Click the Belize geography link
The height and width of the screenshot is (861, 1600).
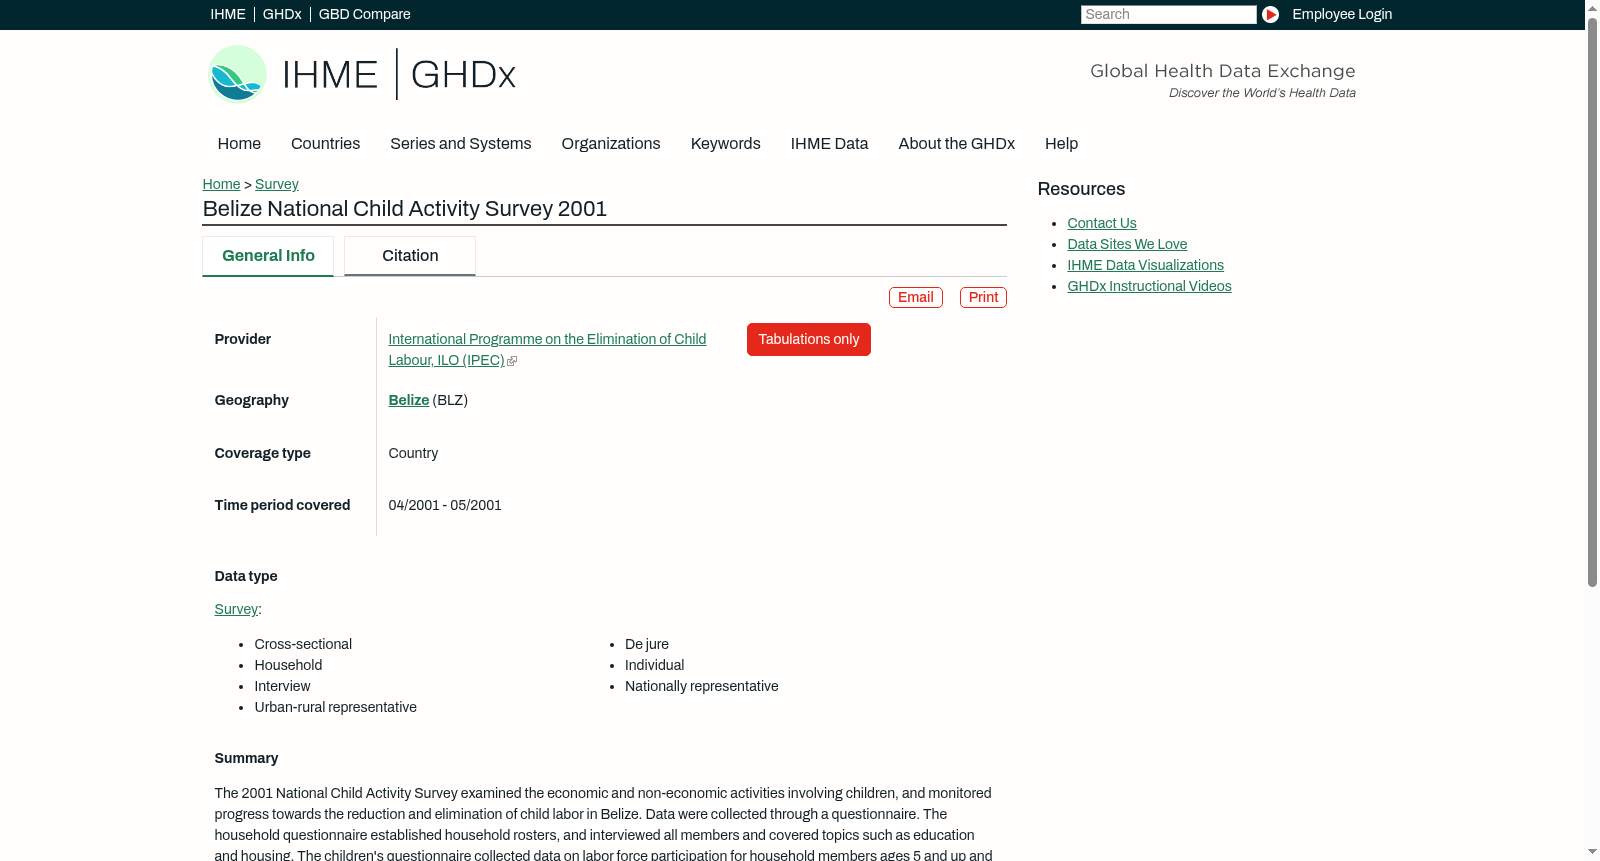tap(409, 400)
